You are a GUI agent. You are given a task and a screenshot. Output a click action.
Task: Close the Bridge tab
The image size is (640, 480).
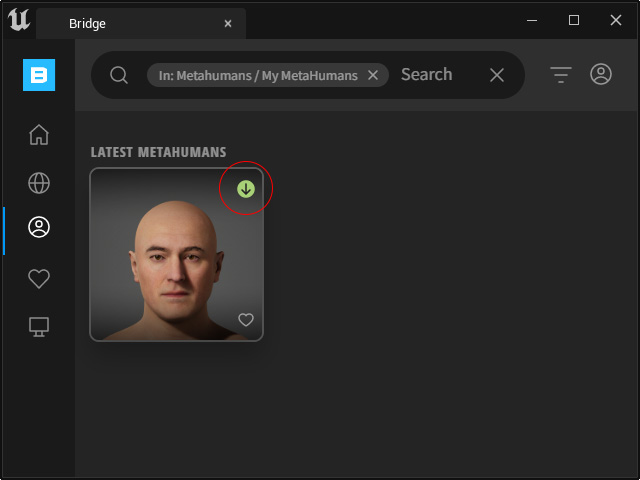click(228, 24)
